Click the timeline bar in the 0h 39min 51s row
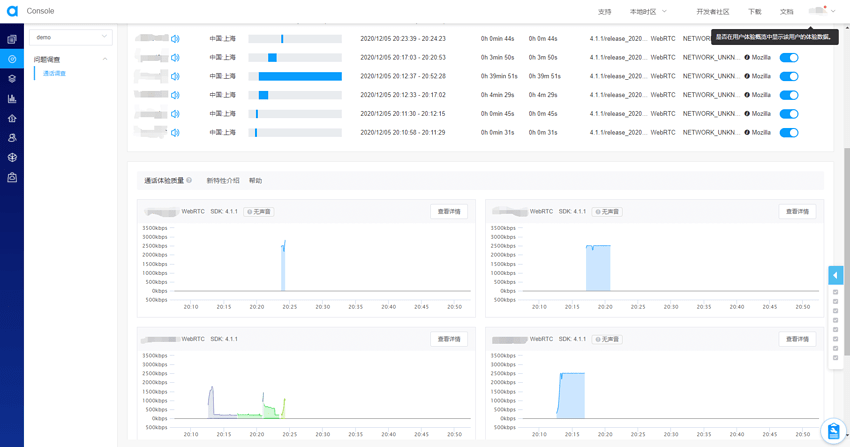The height and width of the screenshot is (447, 850). tap(295, 76)
